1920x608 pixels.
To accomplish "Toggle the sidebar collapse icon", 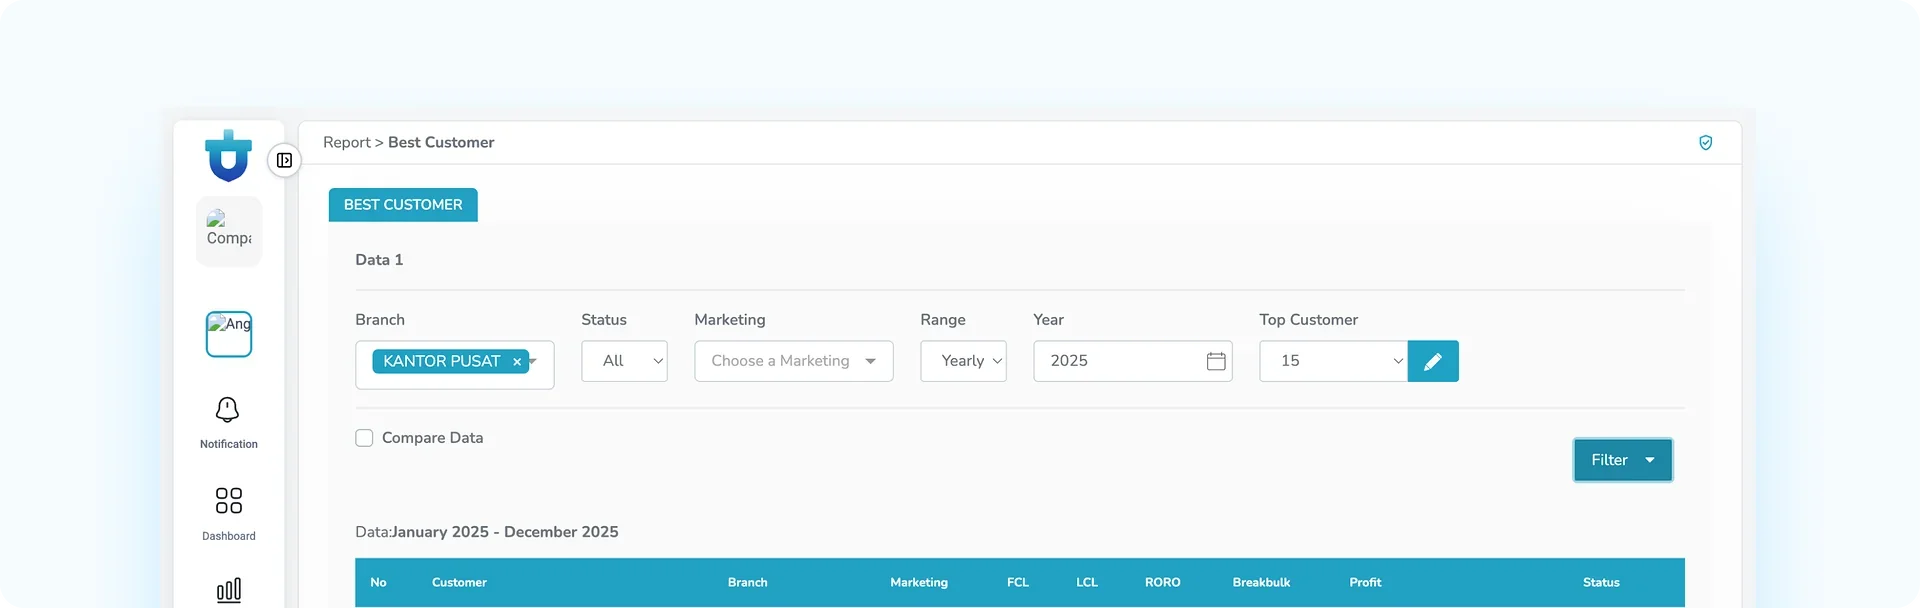I will [284, 160].
